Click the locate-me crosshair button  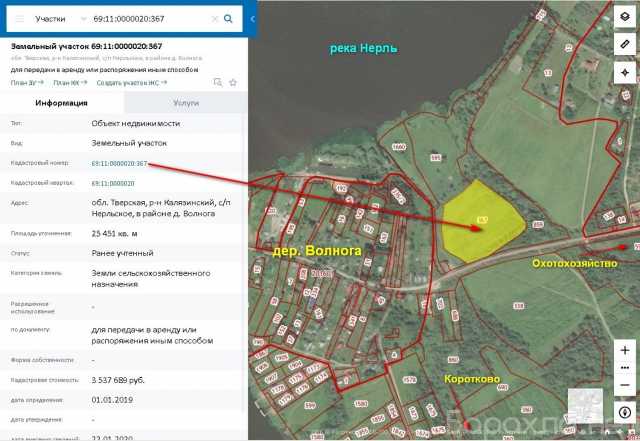[625, 73]
